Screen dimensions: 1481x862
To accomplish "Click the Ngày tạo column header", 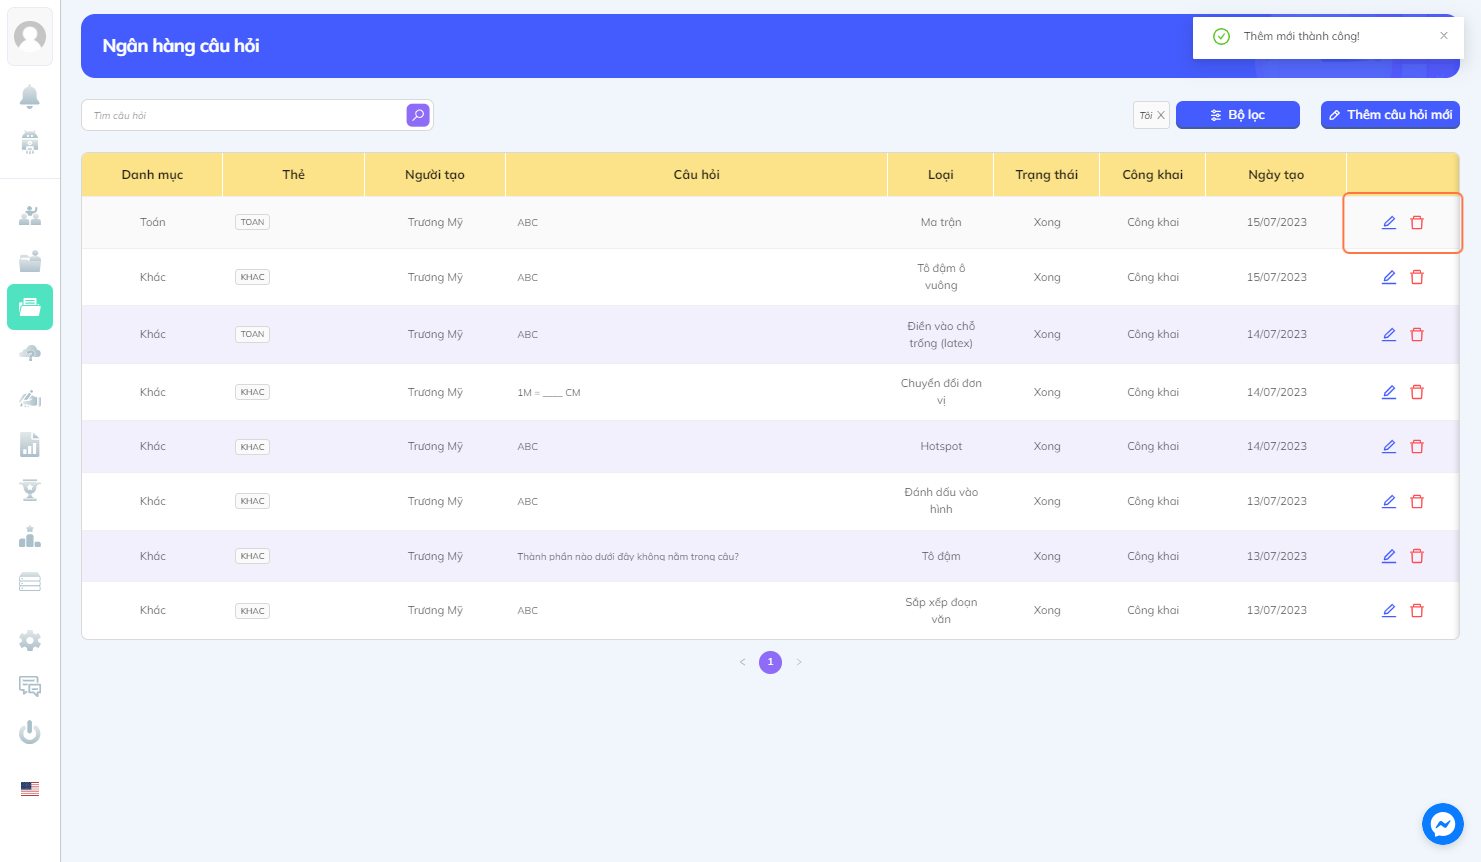I will (x=1276, y=175).
